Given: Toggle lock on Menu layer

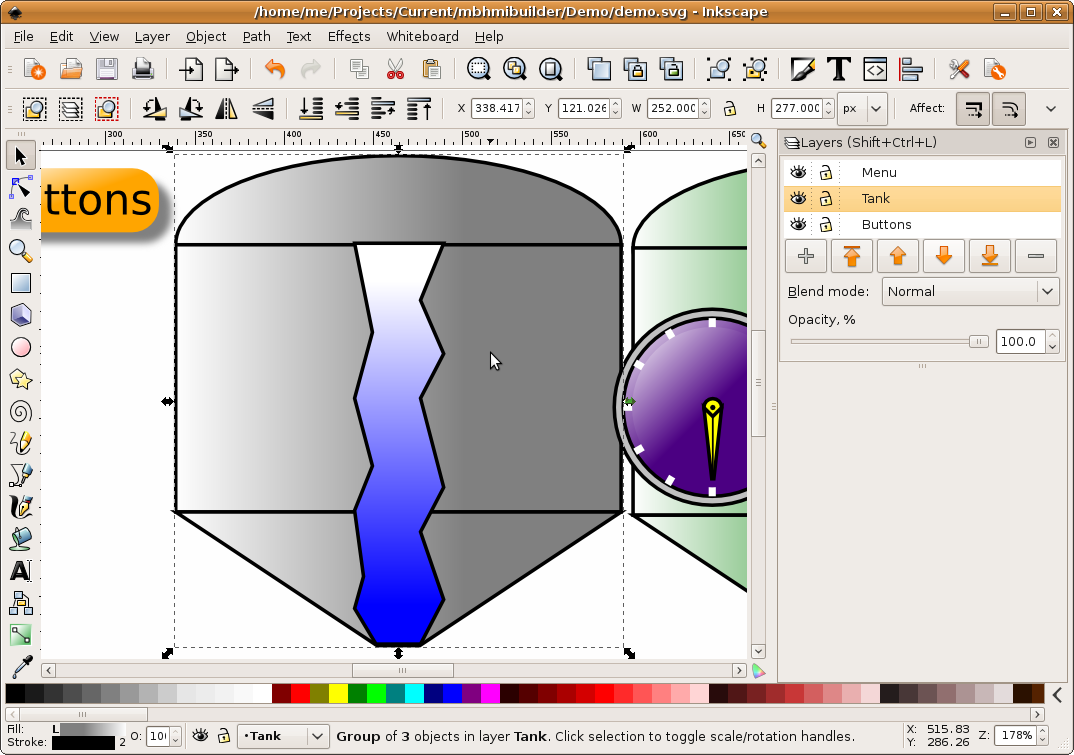Looking at the screenshot, I should coord(825,172).
